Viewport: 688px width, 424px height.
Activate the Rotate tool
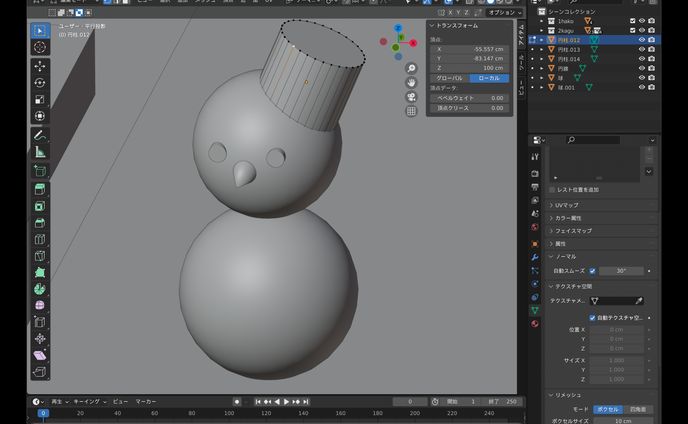point(40,83)
